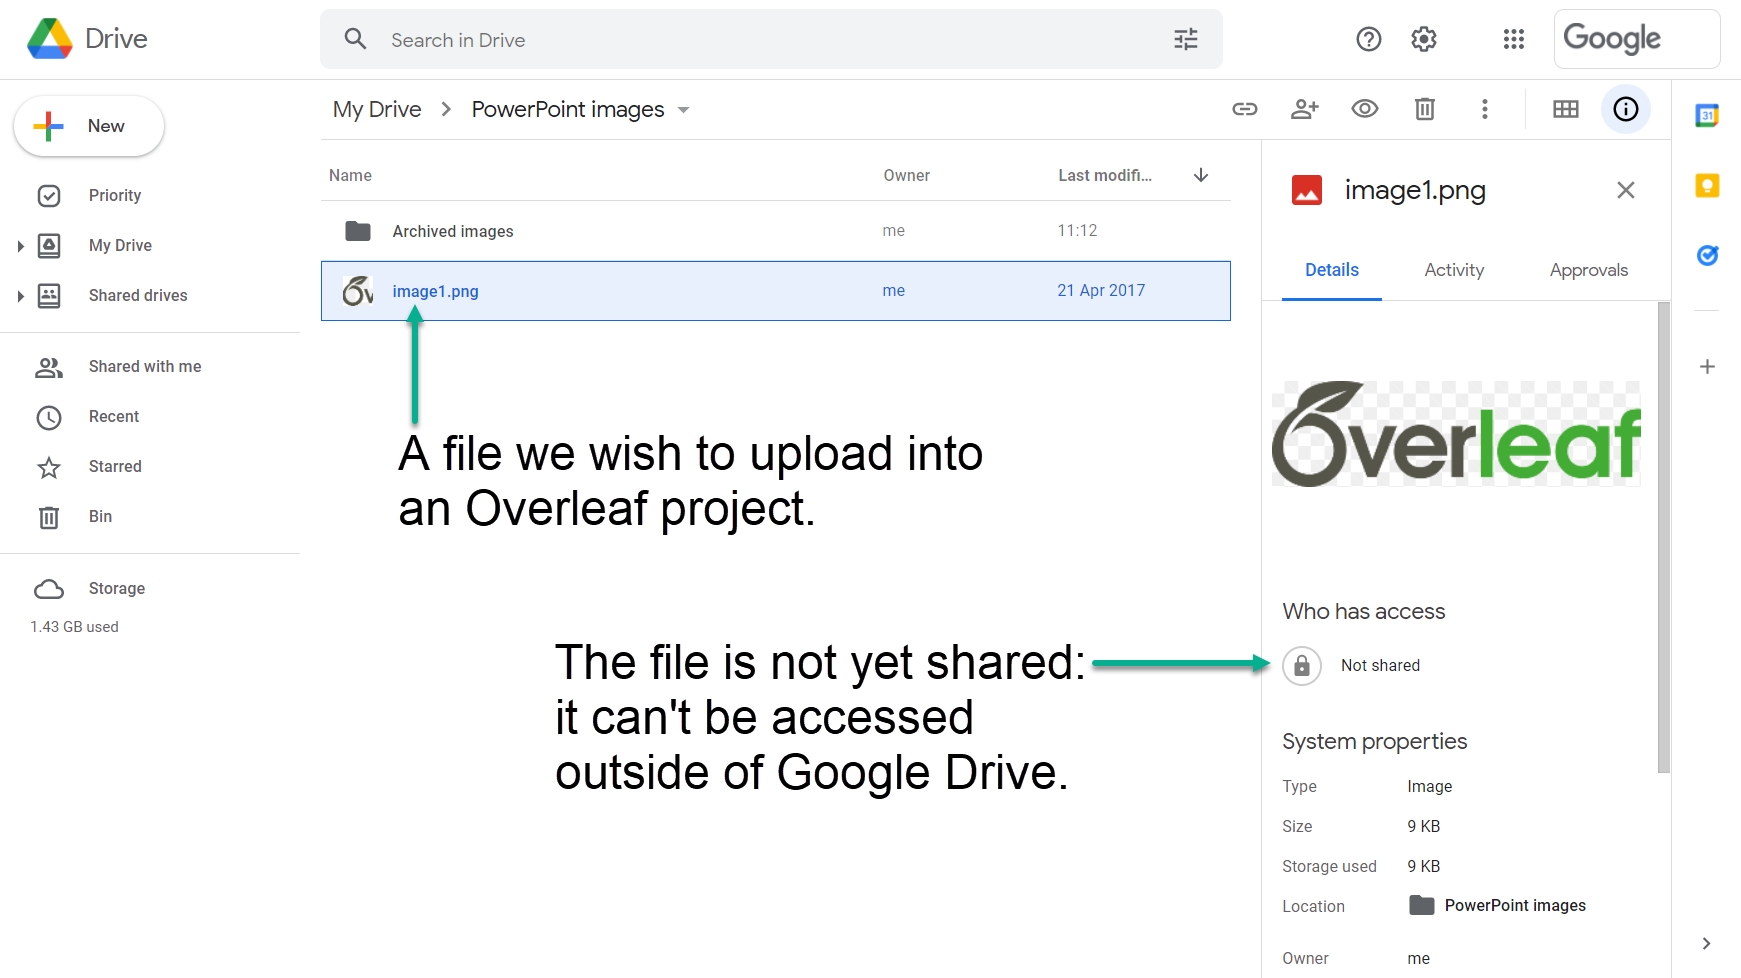
Task: Click the Get link icon in toolbar
Action: coord(1244,109)
